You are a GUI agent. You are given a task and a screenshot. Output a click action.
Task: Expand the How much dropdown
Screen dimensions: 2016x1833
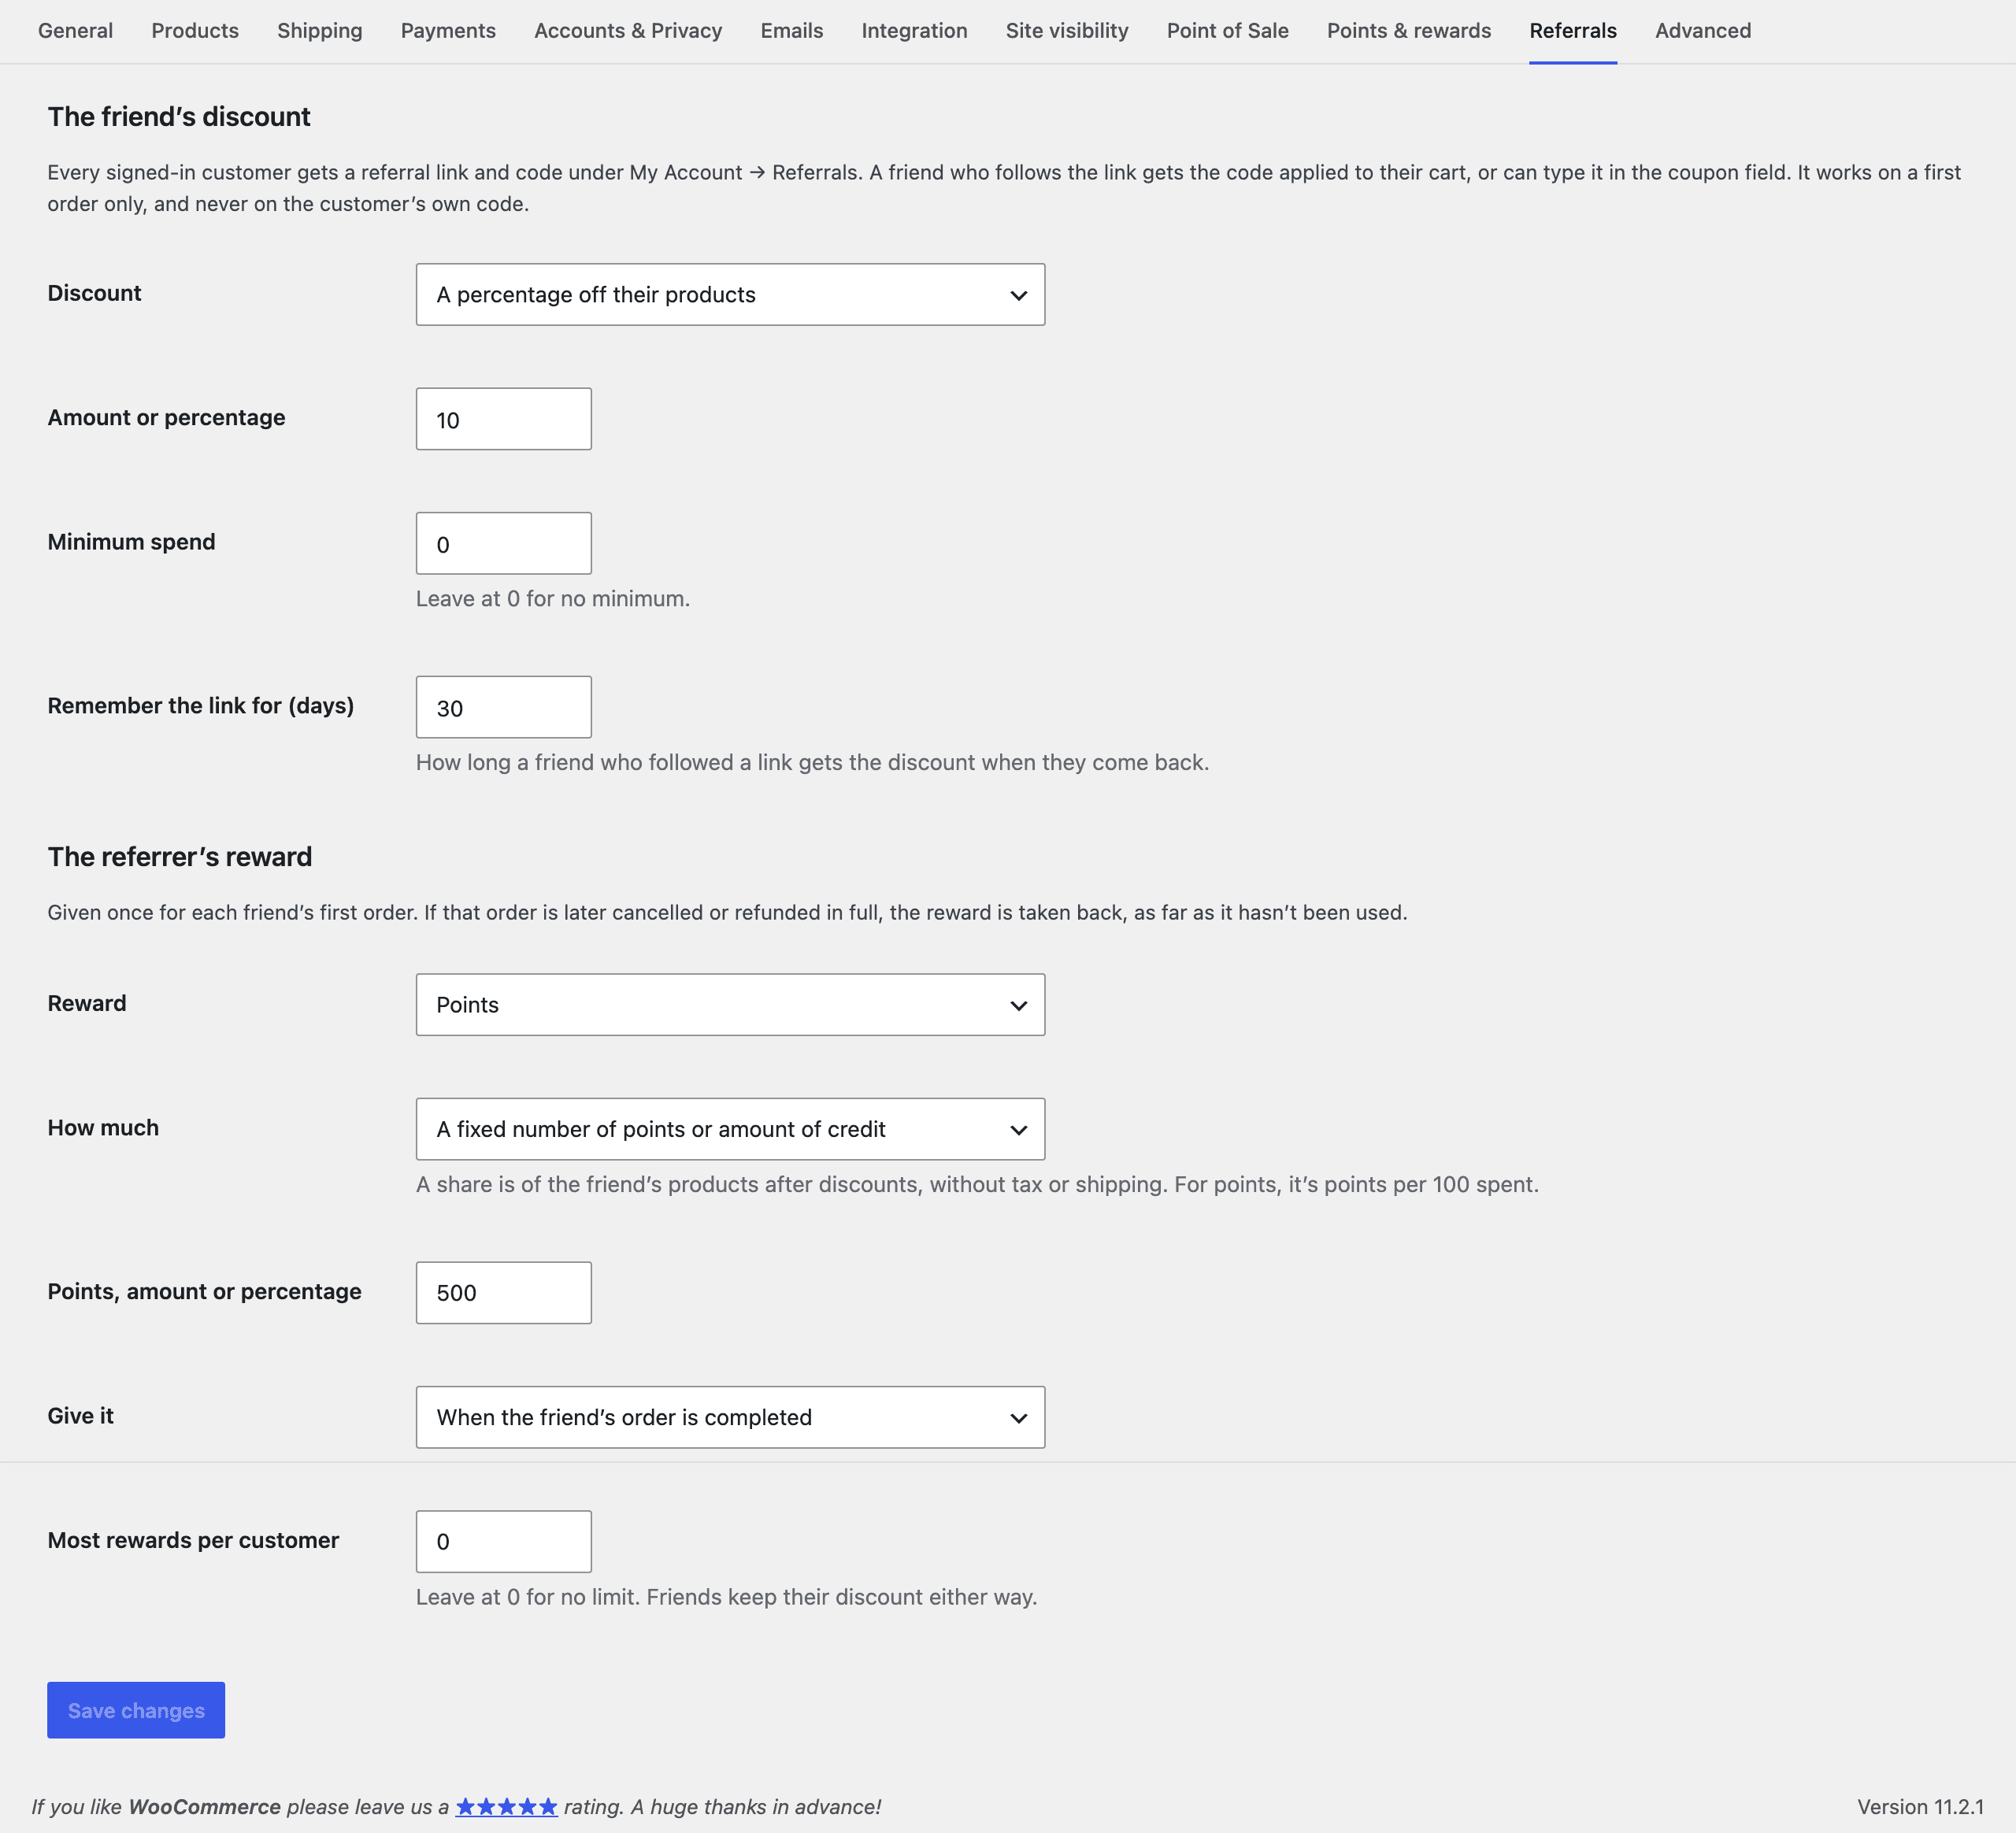pos(730,1129)
